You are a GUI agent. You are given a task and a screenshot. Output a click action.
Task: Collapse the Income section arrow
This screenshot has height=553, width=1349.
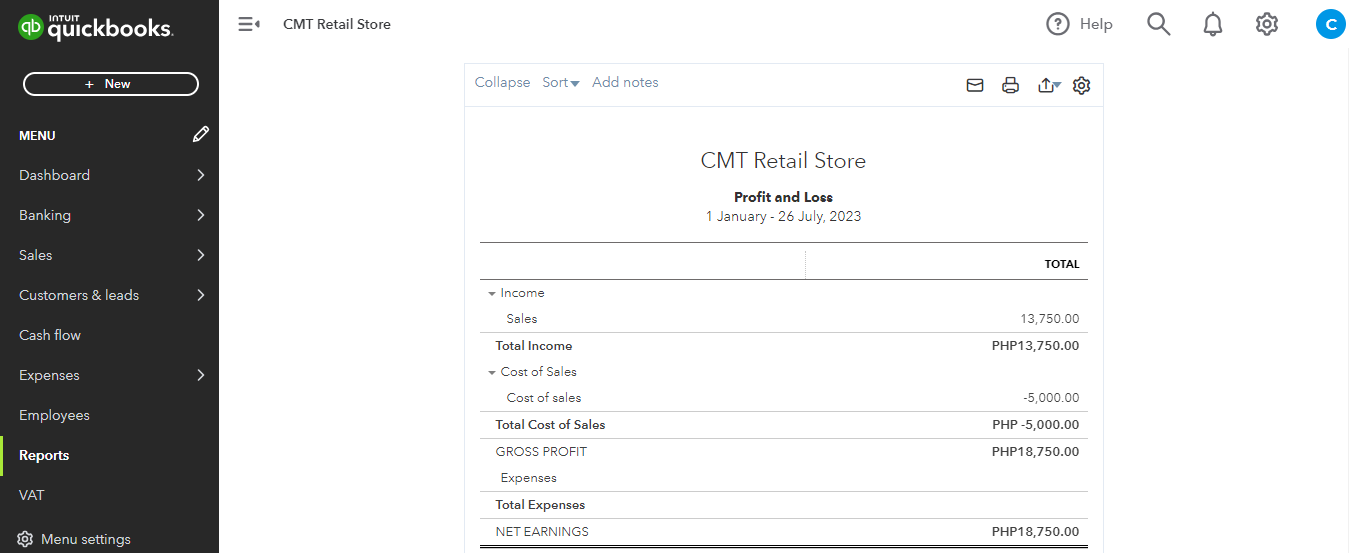[x=491, y=294]
